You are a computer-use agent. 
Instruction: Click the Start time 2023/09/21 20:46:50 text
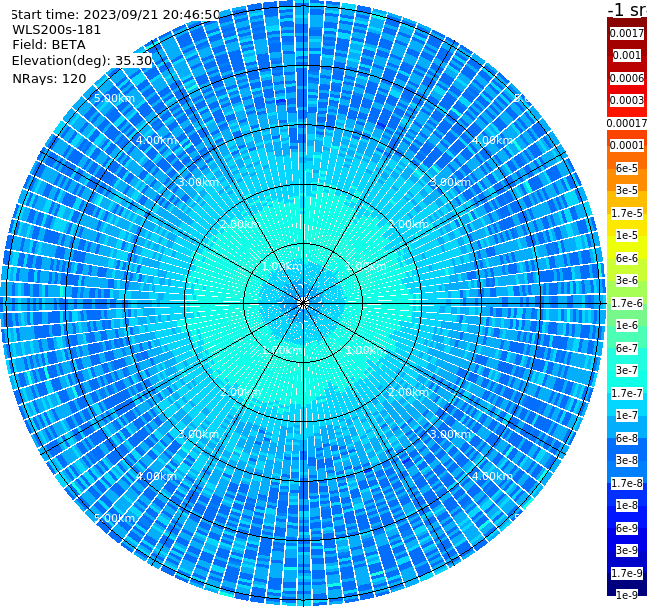pos(115,15)
